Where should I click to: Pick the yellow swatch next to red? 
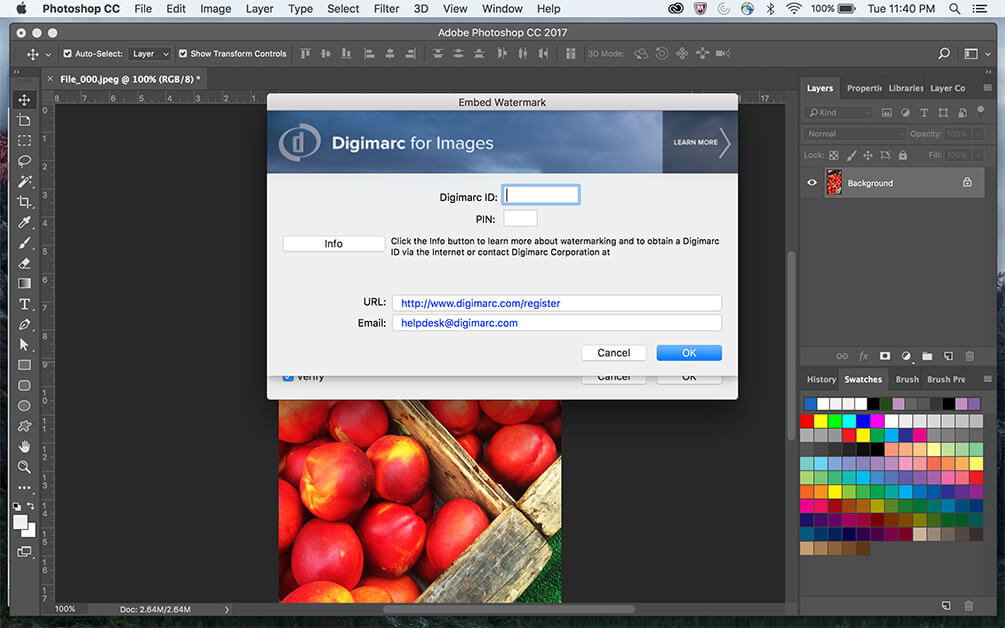(820, 421)
